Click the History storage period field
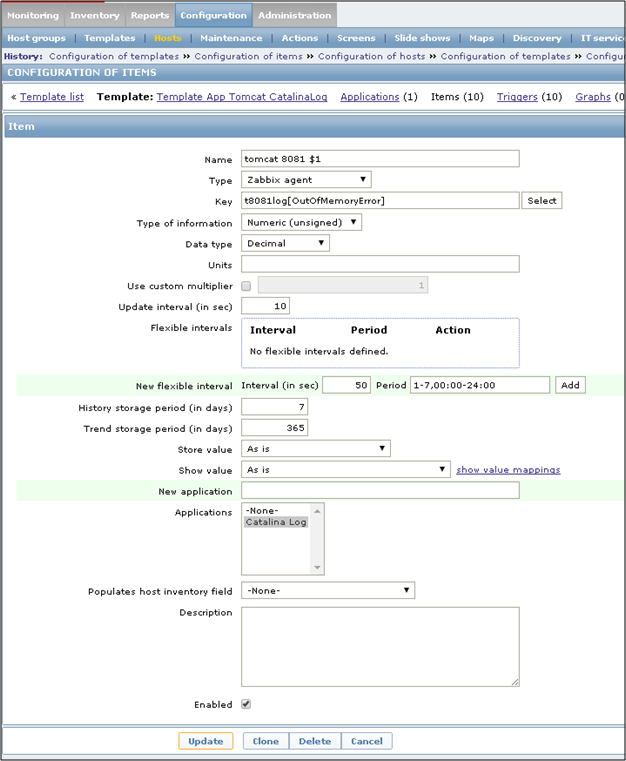626x761 pixels. [x=275, y=407]
